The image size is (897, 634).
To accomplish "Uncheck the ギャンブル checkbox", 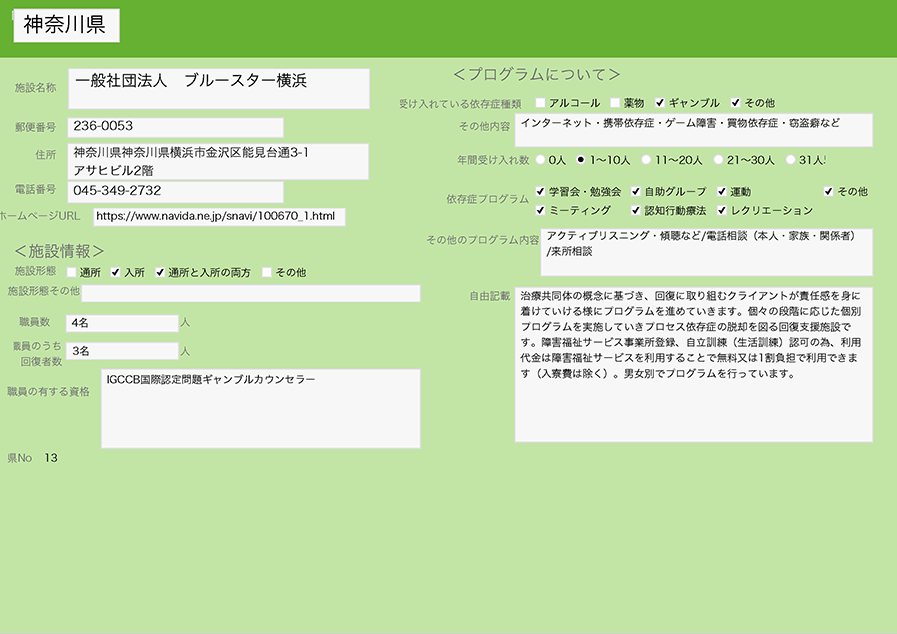I will click(660, 103).
